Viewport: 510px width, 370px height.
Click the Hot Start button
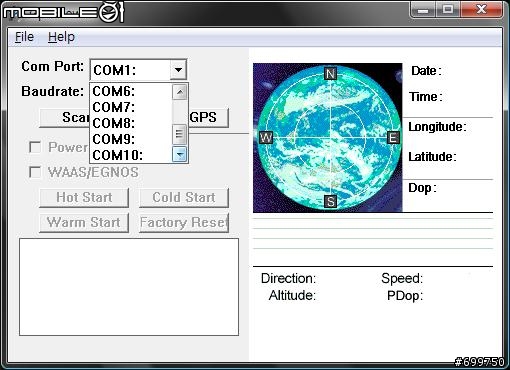pos(84,197)
